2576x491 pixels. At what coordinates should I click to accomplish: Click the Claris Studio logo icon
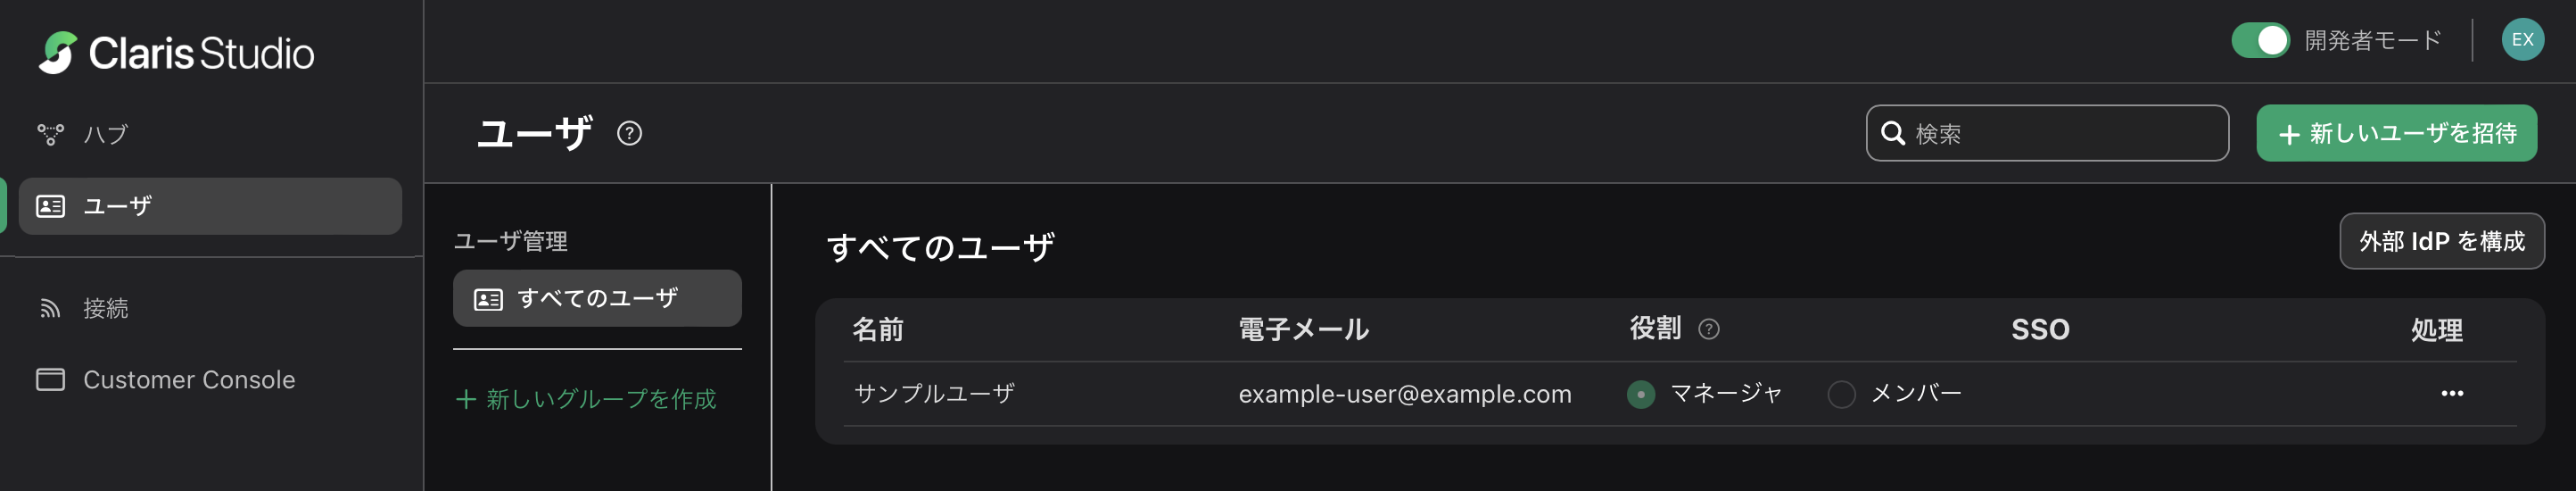(58, 53)
